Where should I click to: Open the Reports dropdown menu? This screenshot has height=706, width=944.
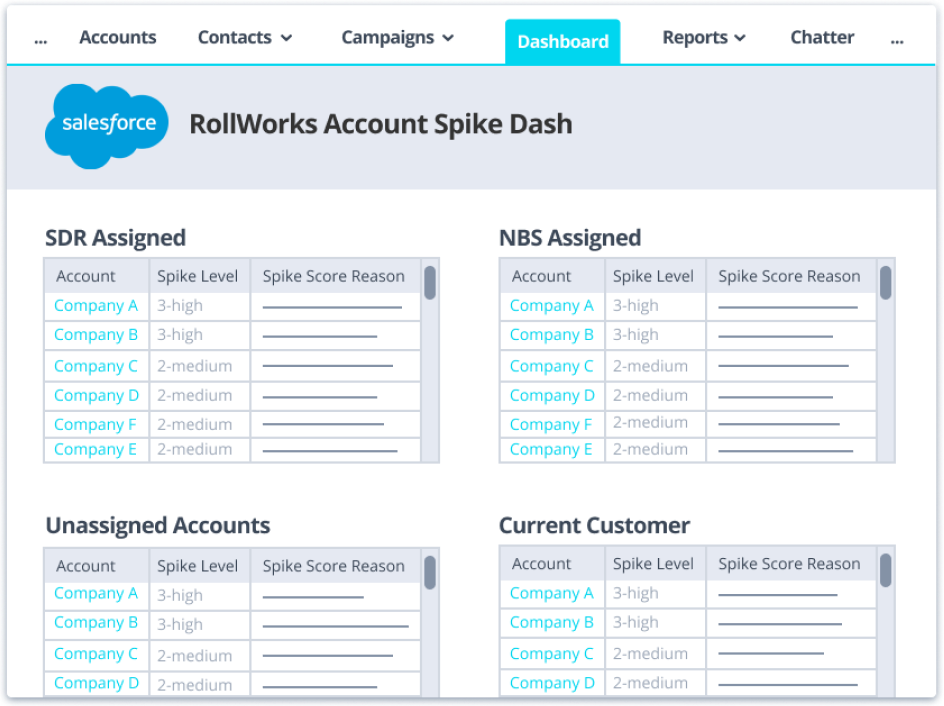coord(703,37)
